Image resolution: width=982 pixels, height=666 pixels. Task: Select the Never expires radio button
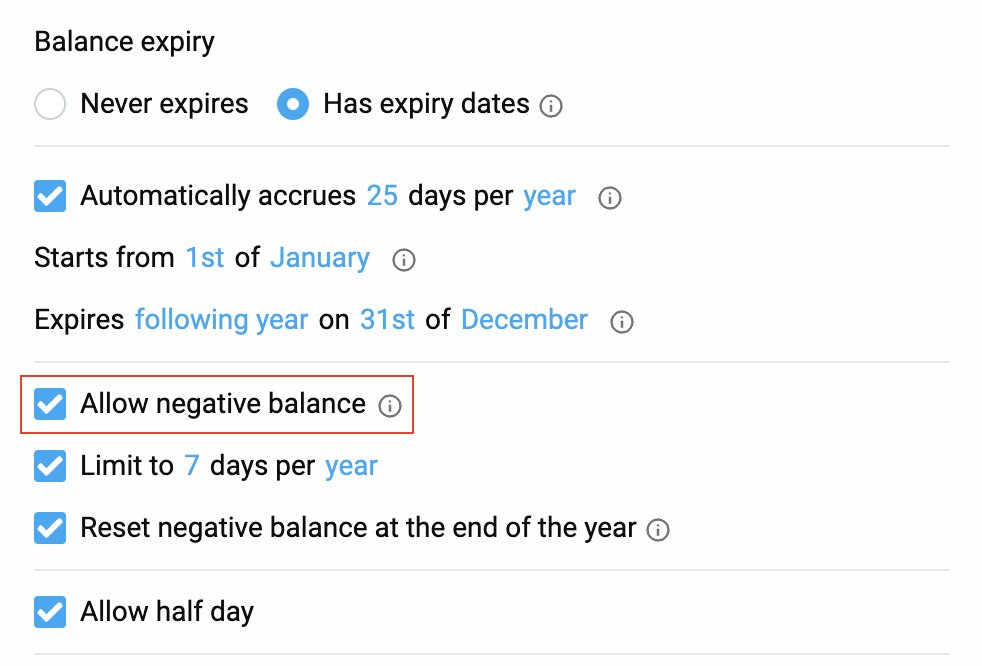(x=50, y=104)
